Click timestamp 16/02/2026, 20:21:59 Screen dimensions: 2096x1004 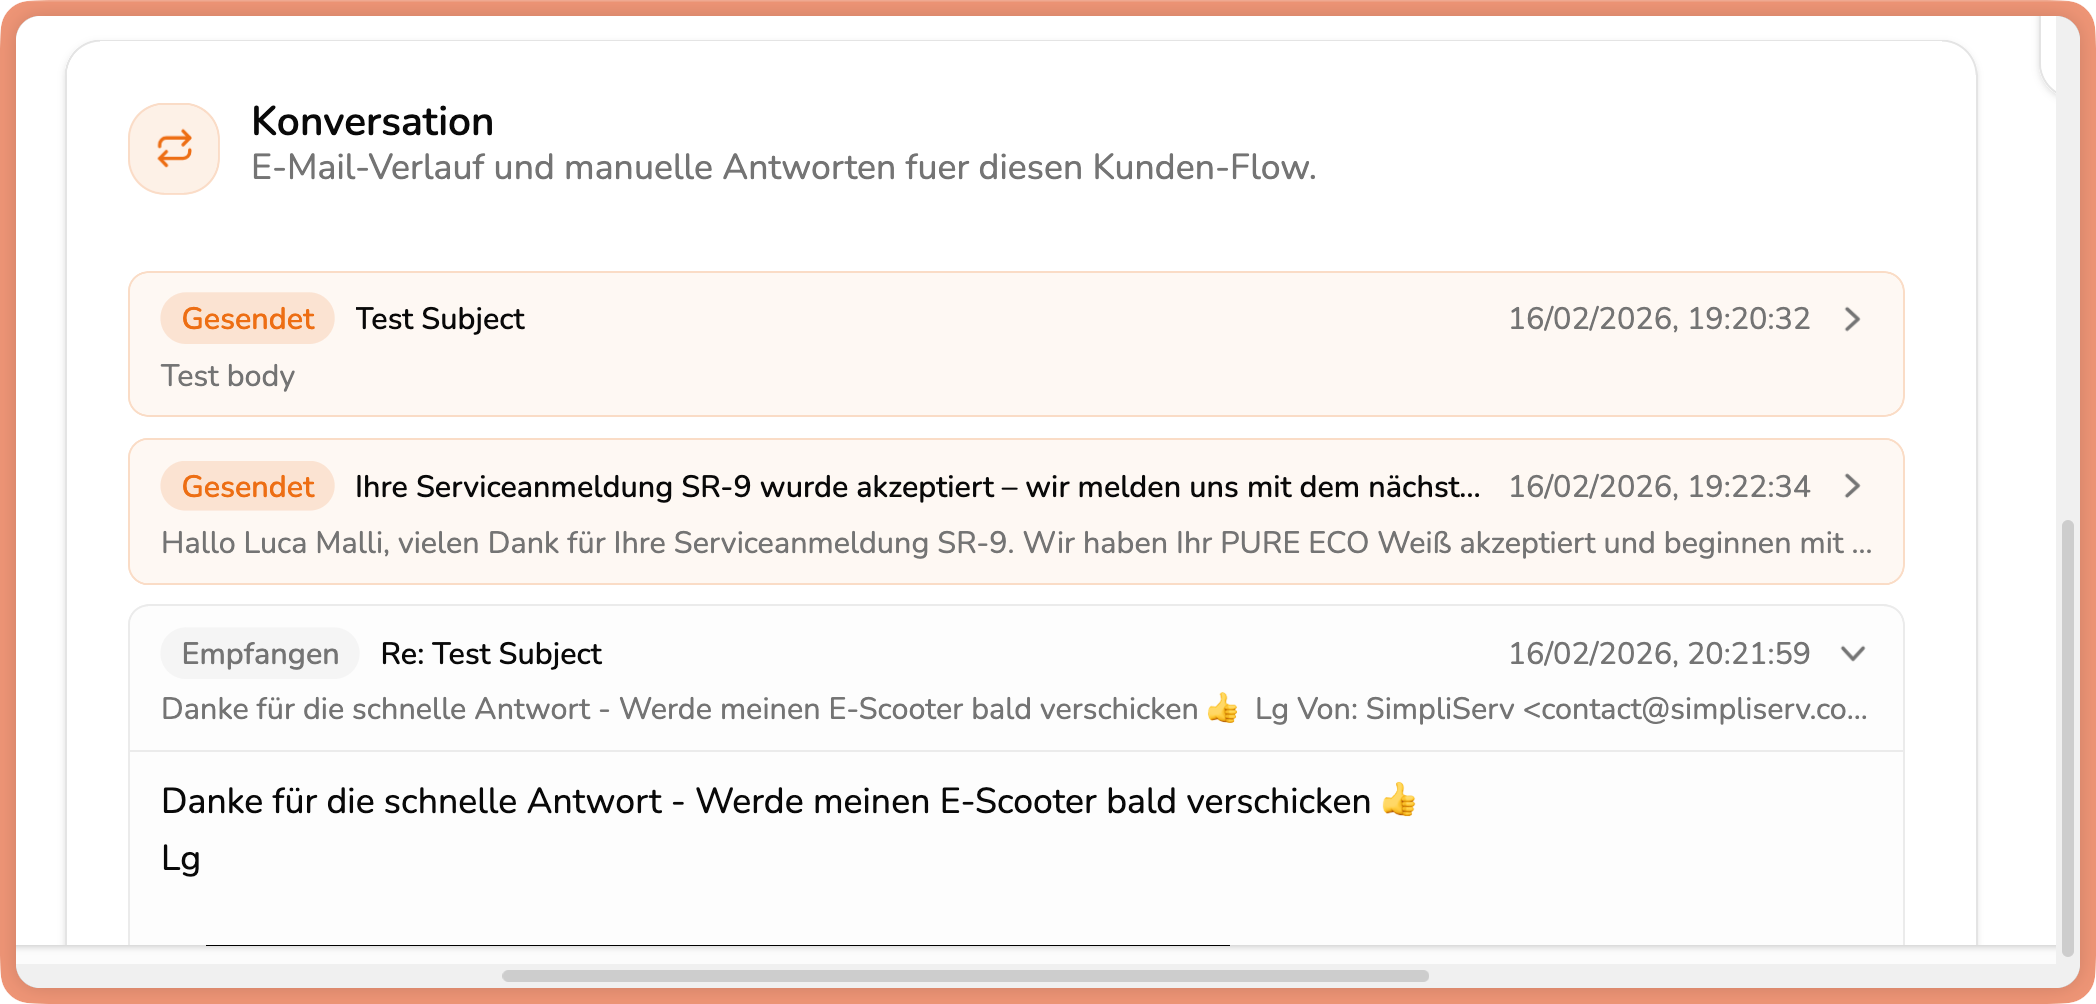1659,653
